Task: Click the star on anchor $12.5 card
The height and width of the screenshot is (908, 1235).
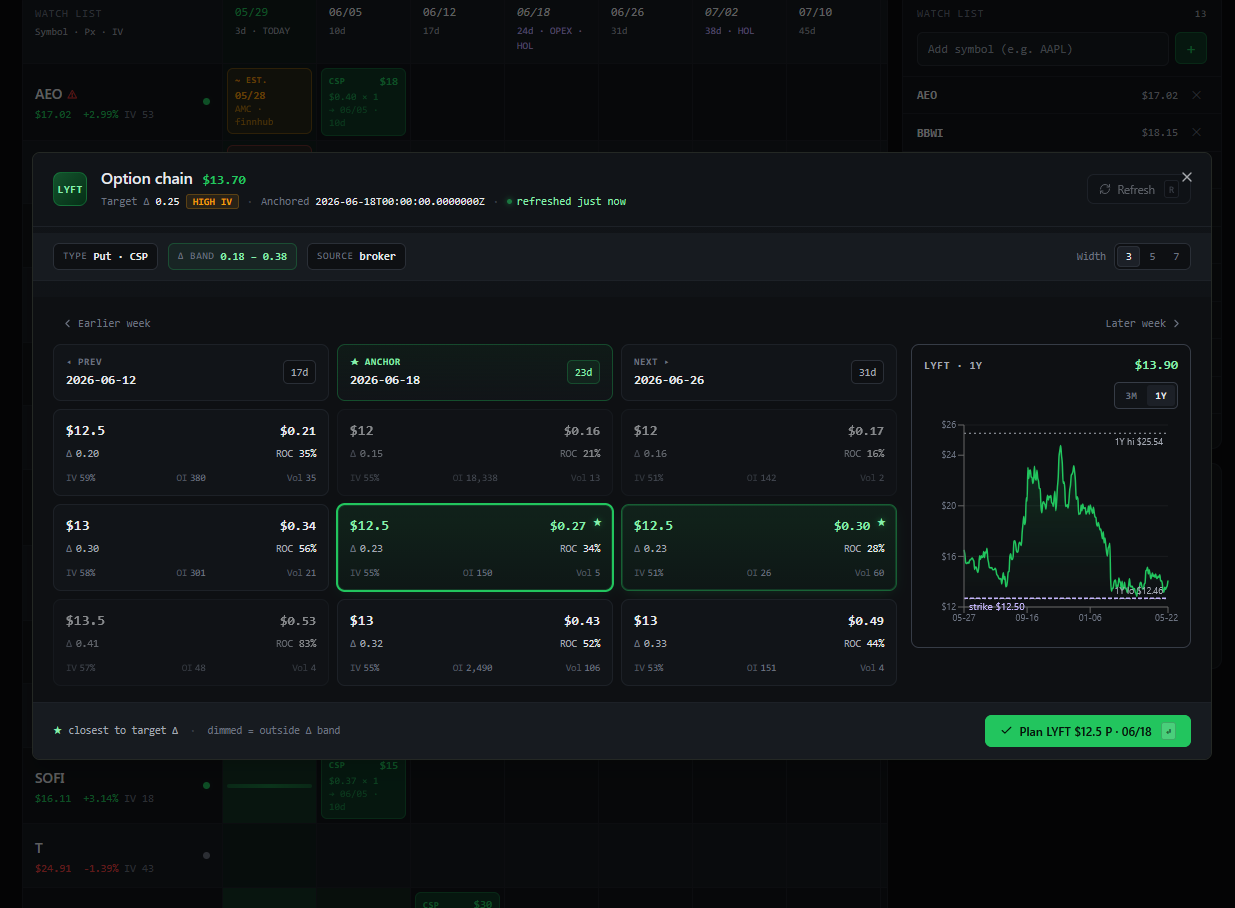Action: click(598, 522)
